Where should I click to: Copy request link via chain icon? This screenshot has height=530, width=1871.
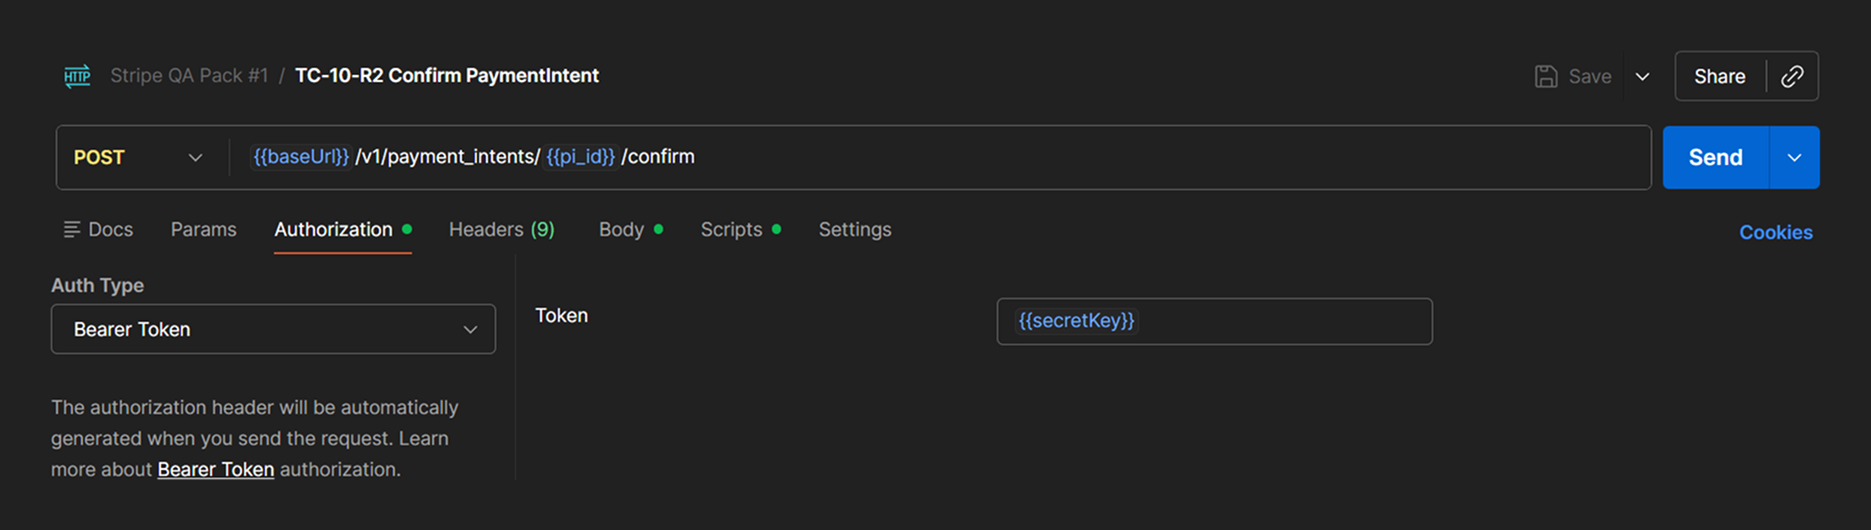point(1792,76)
